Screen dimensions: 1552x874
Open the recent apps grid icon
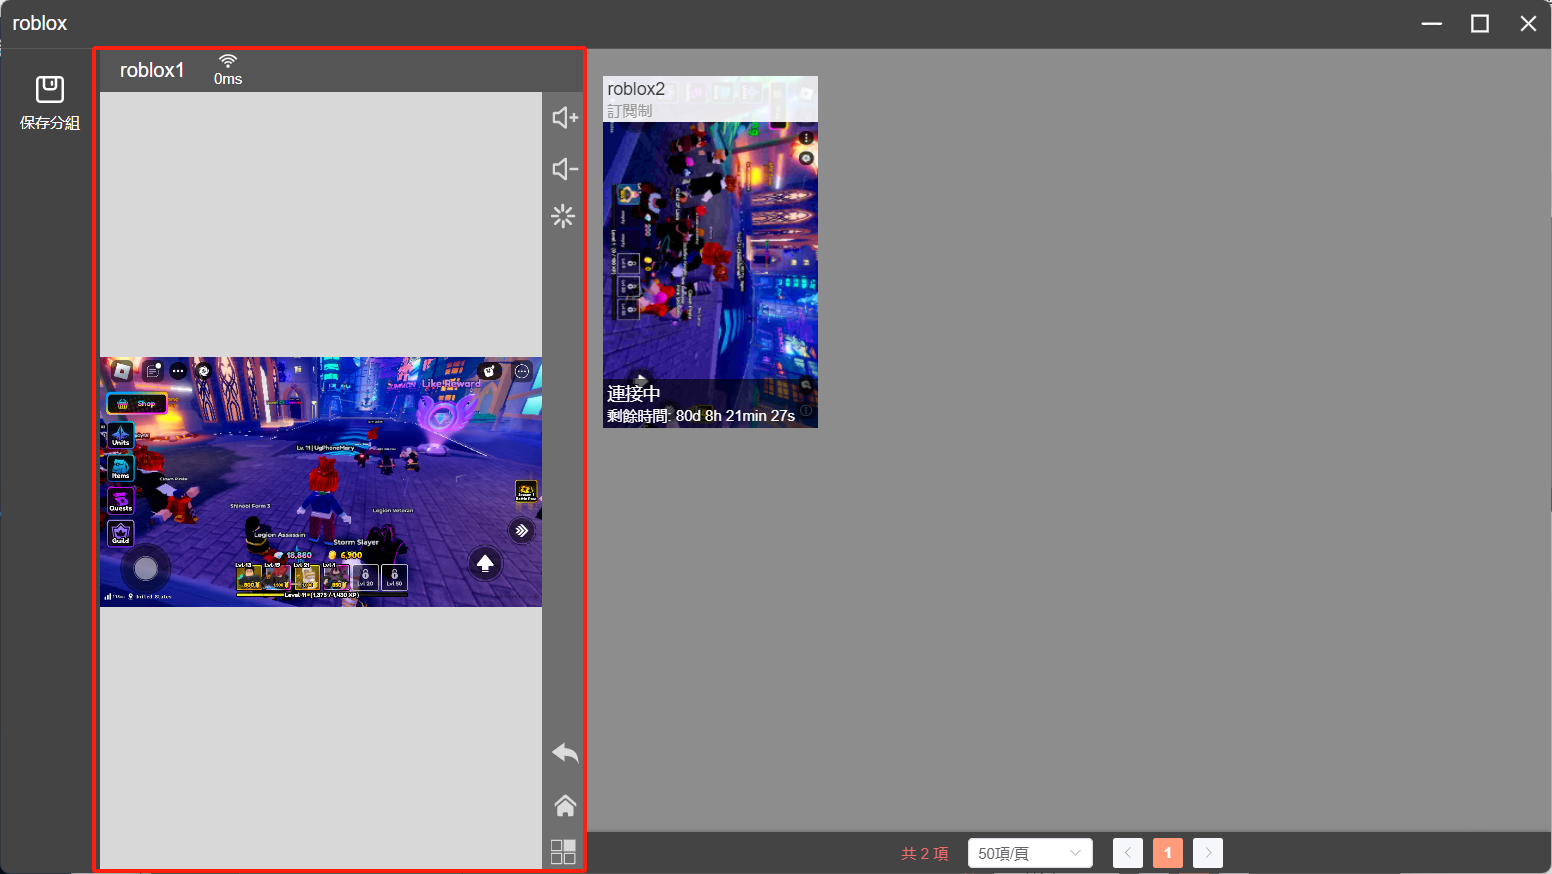click(563, 851)
